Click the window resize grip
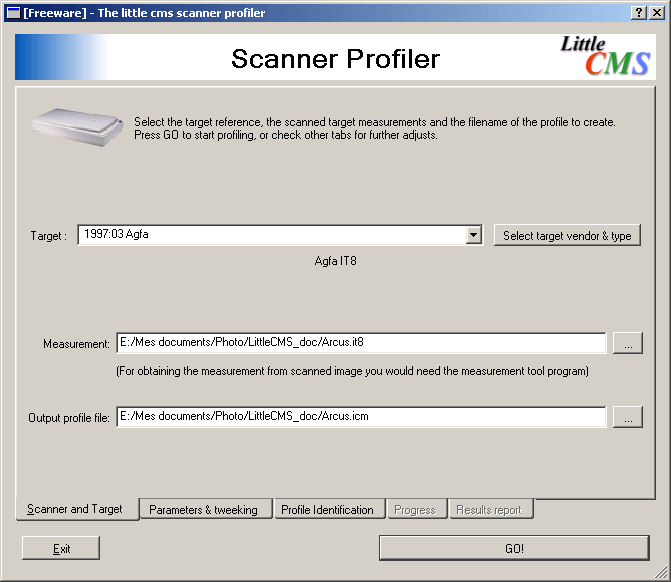671x582 pixels. 662,573
